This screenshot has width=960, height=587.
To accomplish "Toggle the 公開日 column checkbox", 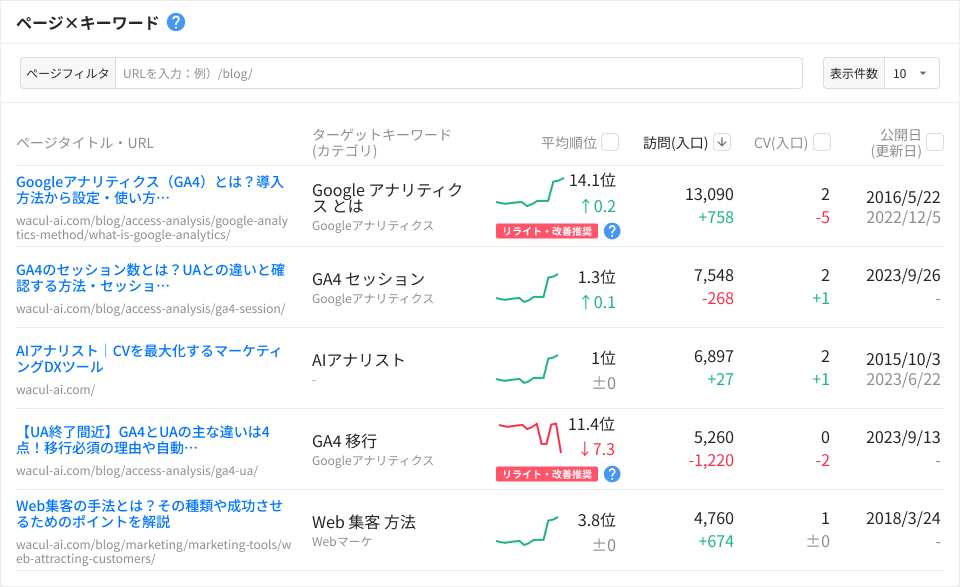I will tap(935, 143).
